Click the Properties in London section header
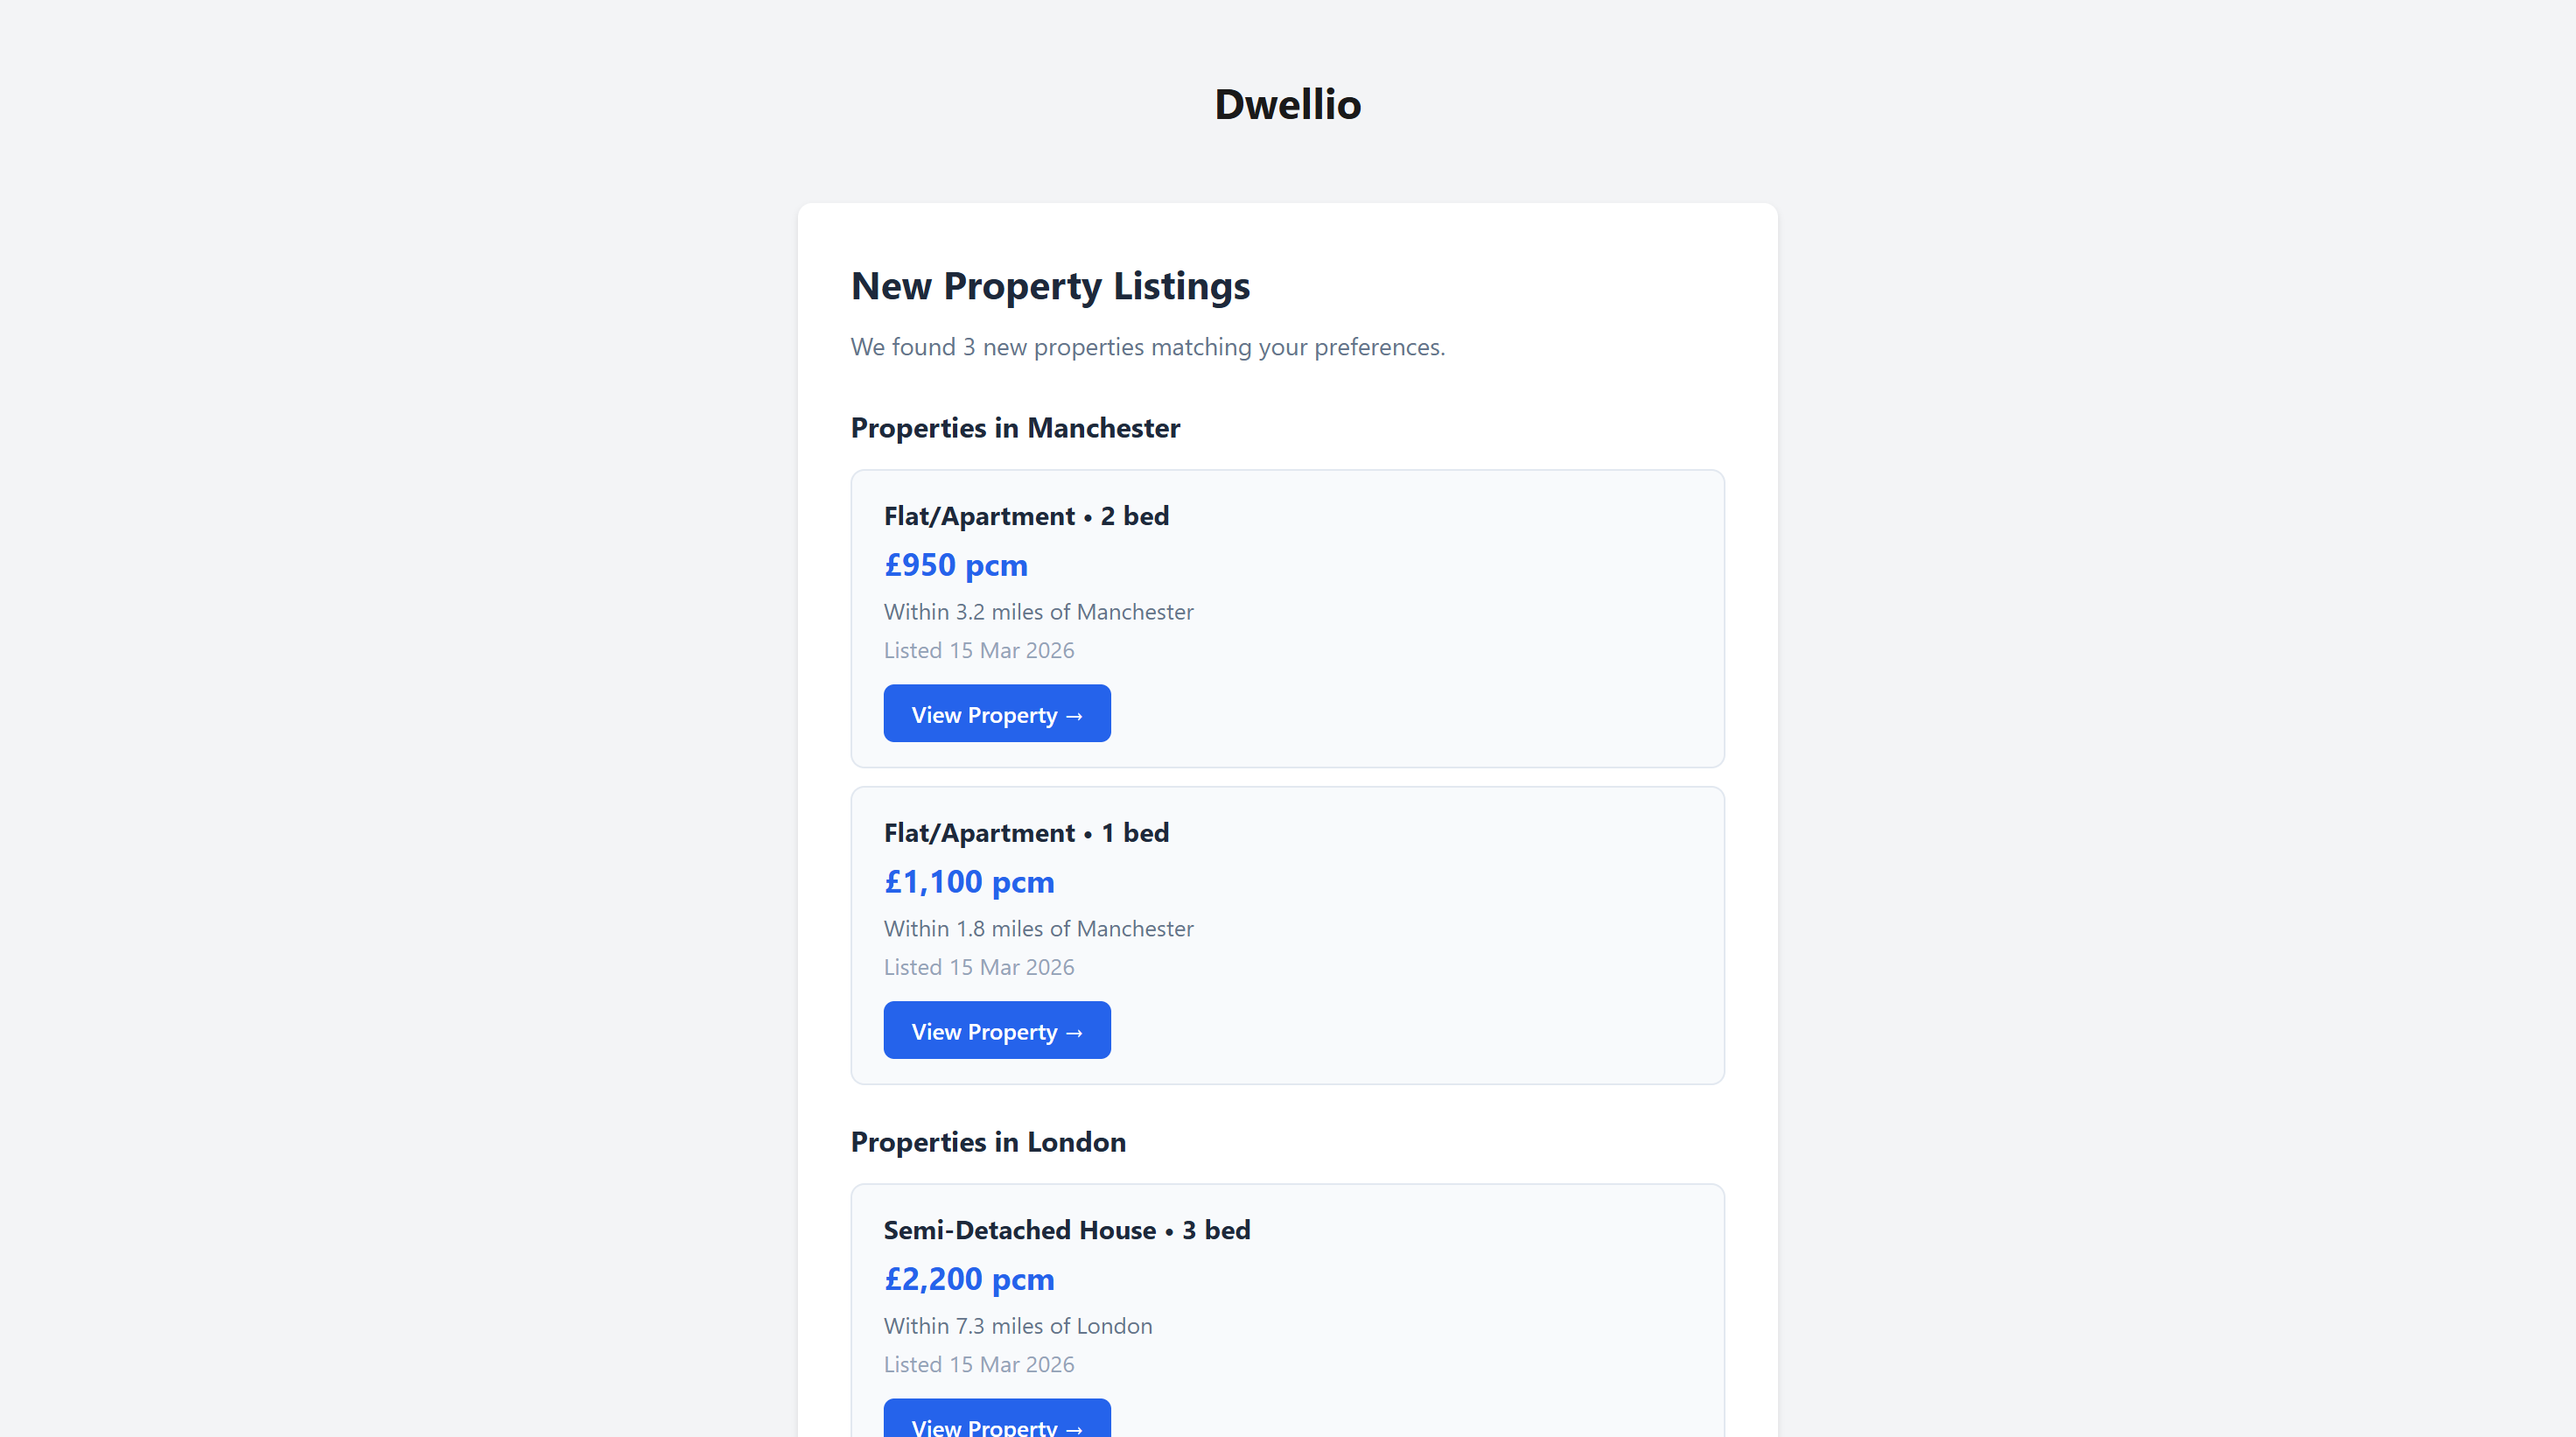Screen dimensions: 2576x1437 point(988,1141)
